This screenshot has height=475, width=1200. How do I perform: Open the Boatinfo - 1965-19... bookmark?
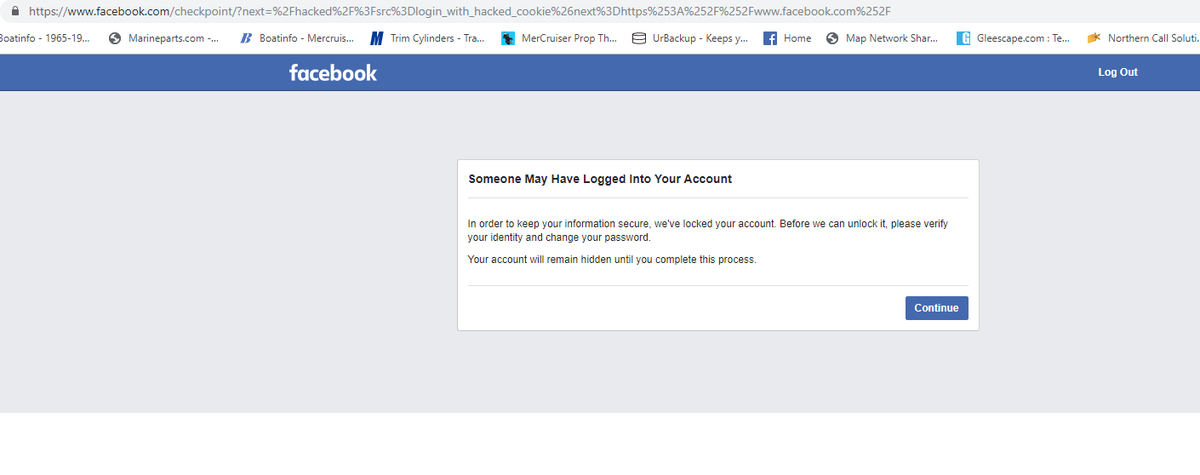[x=46, y=39]
